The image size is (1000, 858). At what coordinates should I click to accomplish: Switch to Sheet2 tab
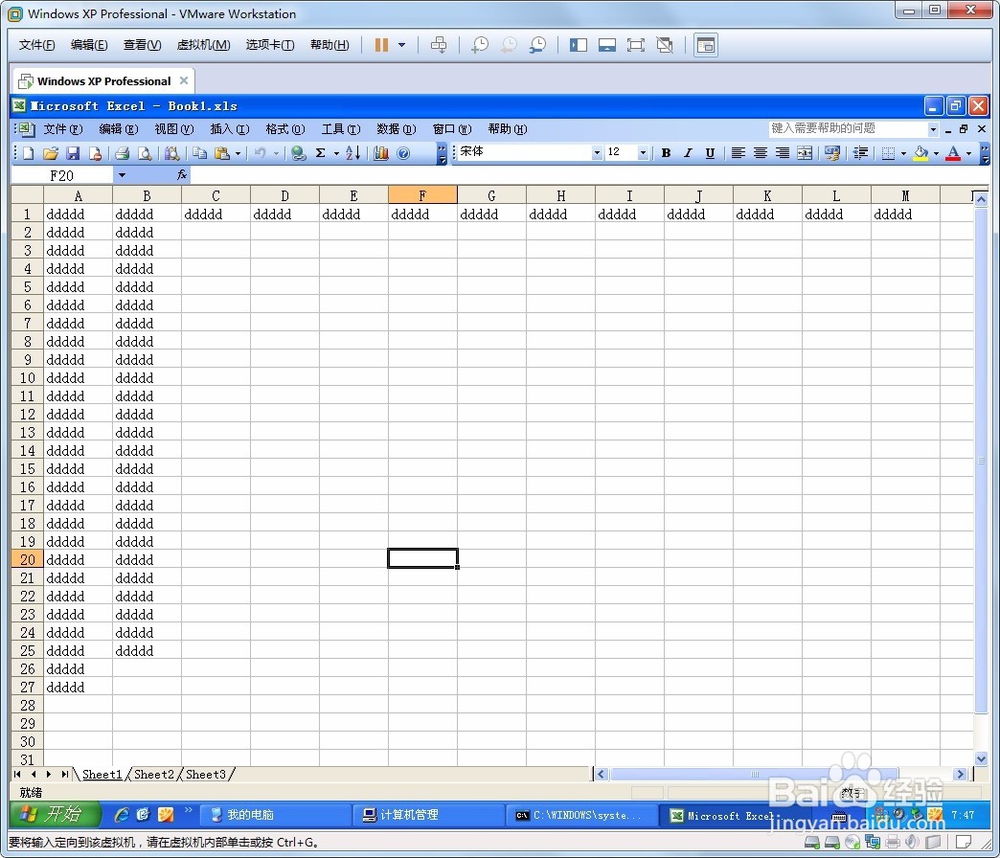(154, 774)
